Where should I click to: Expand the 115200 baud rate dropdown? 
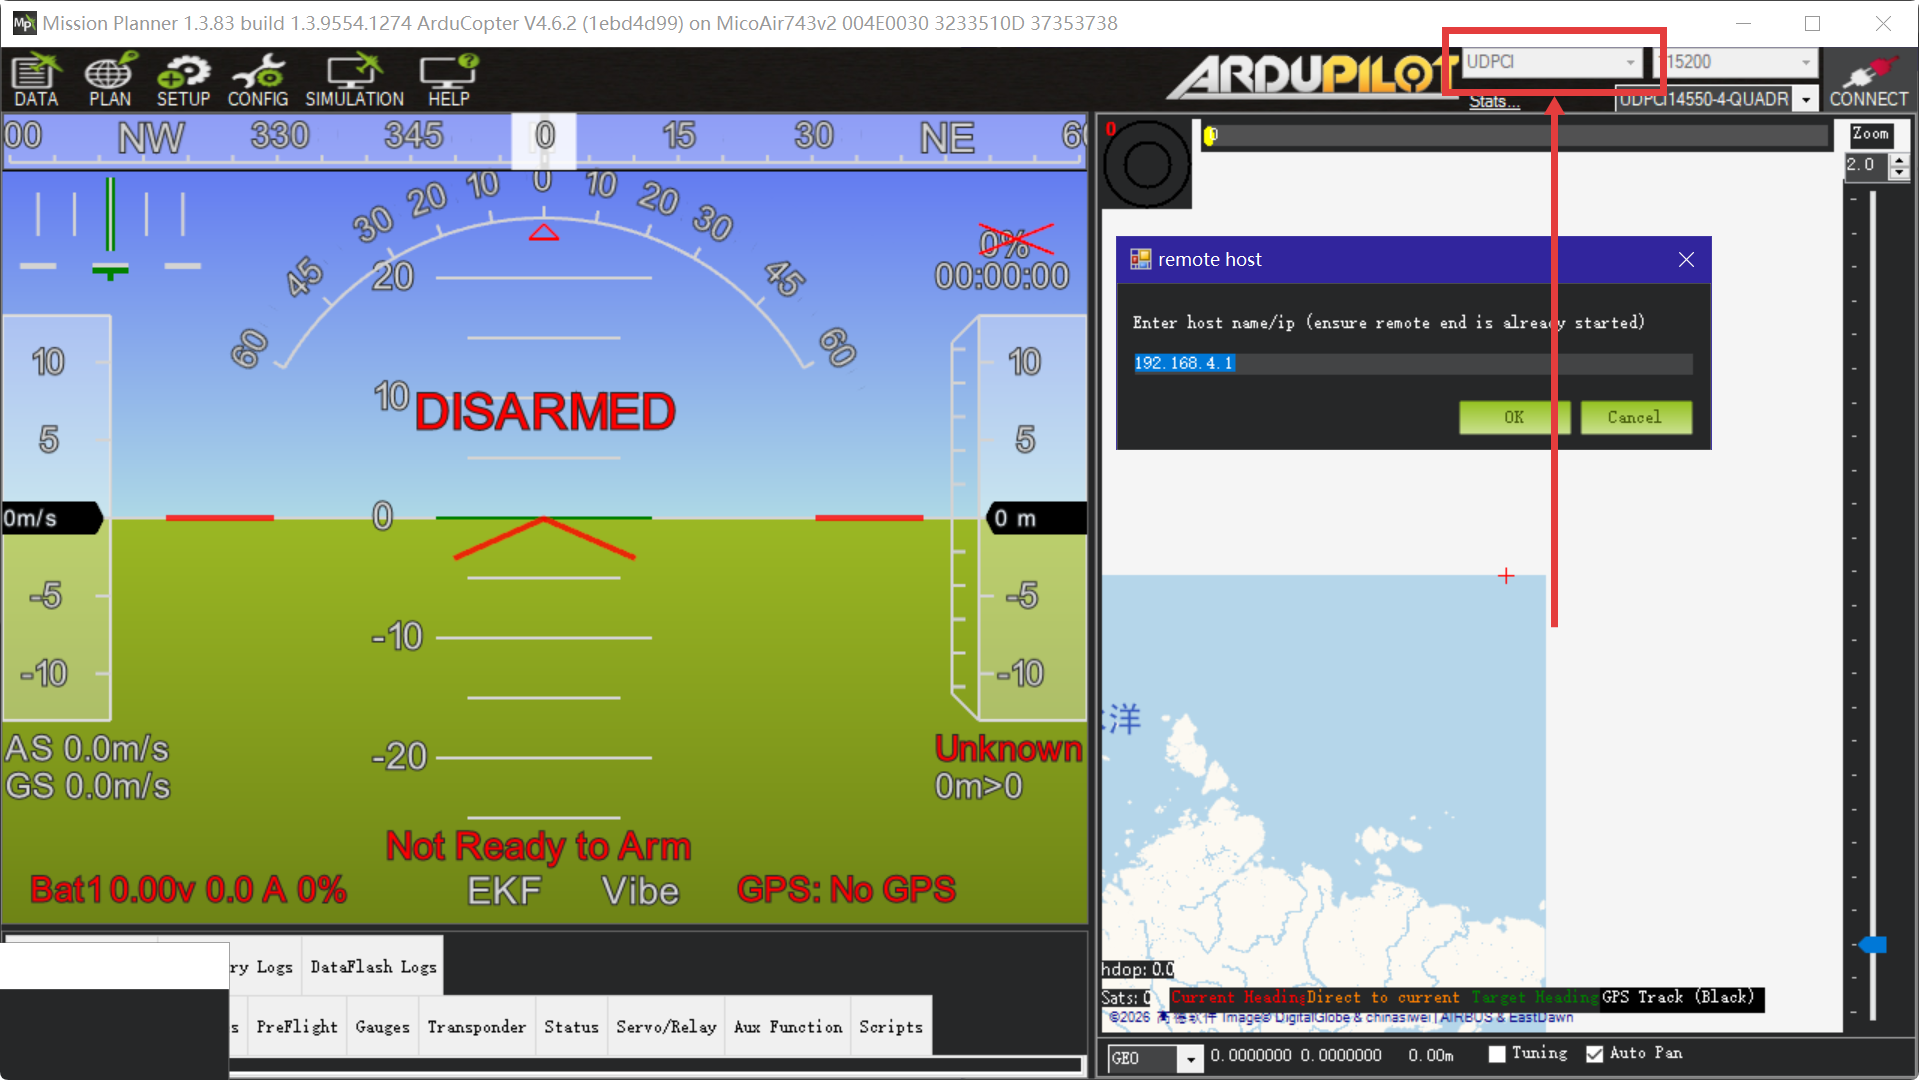(x=1805, y=62)
